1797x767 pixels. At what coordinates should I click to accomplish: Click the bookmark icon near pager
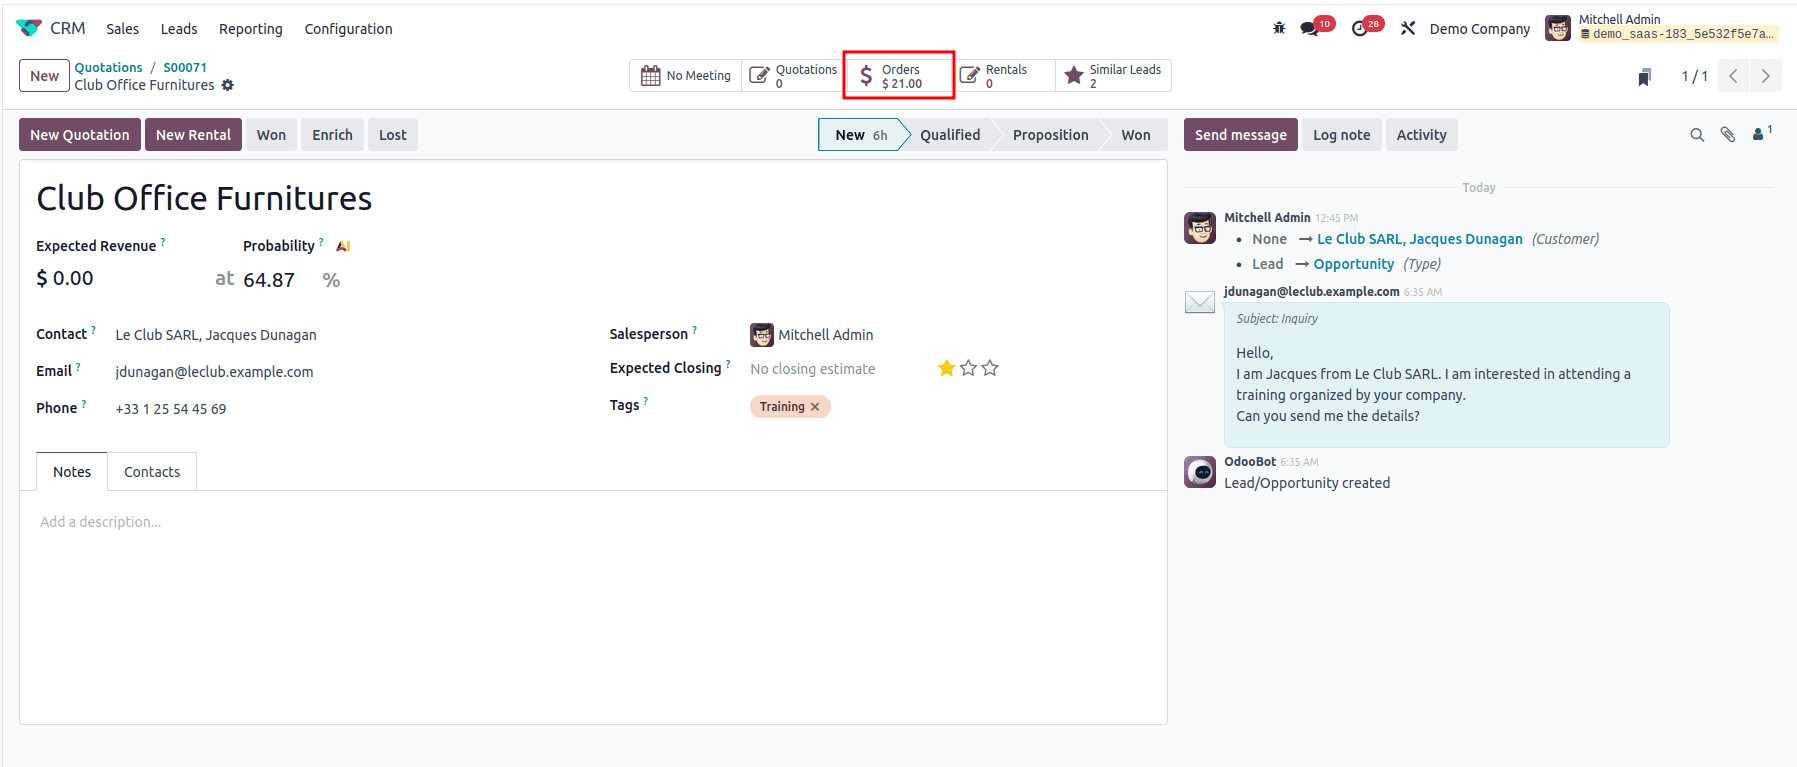click(1644, 77)
